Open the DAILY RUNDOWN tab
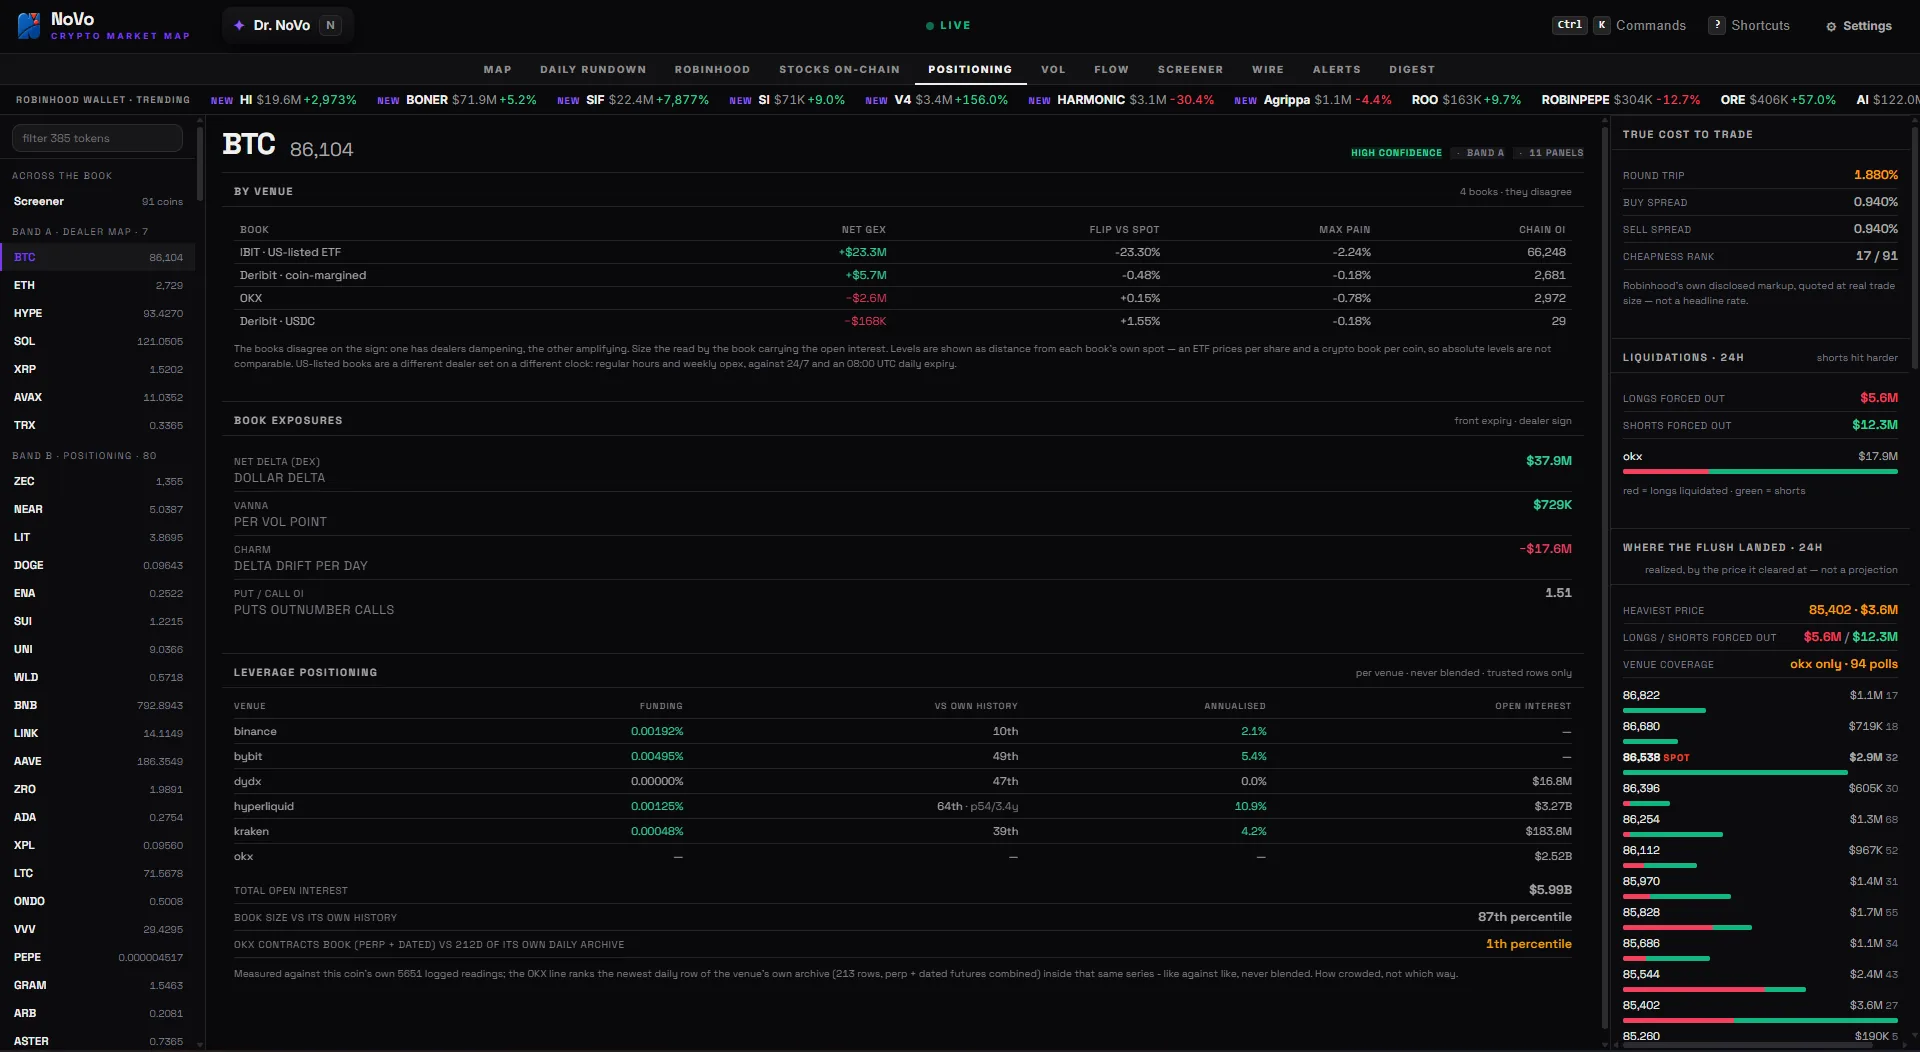Screen dimensions: 1920x1052 pyautogui.click(x=593, y=69)
